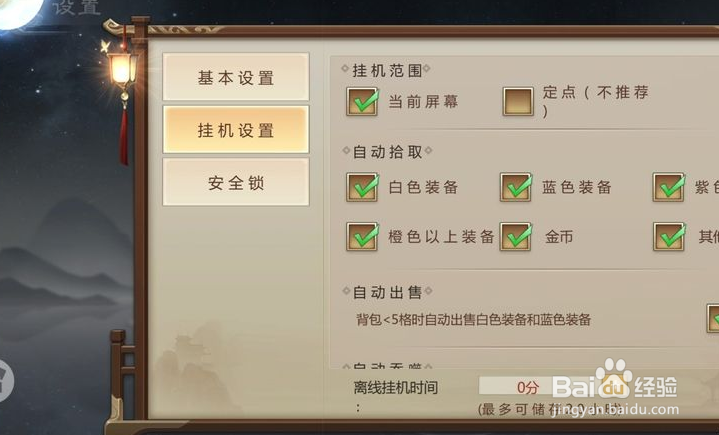Toggle the 白色装备 pickup checkbox
The height and width of the screenshot is (435, 719).
pos(362,187)
